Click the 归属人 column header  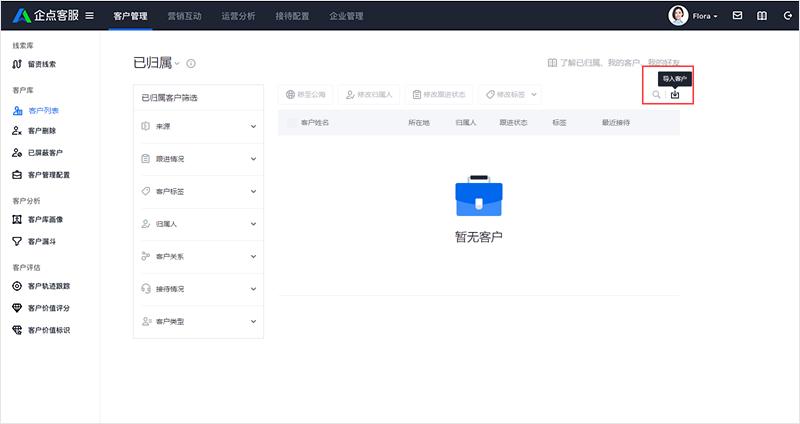point(466,123)
